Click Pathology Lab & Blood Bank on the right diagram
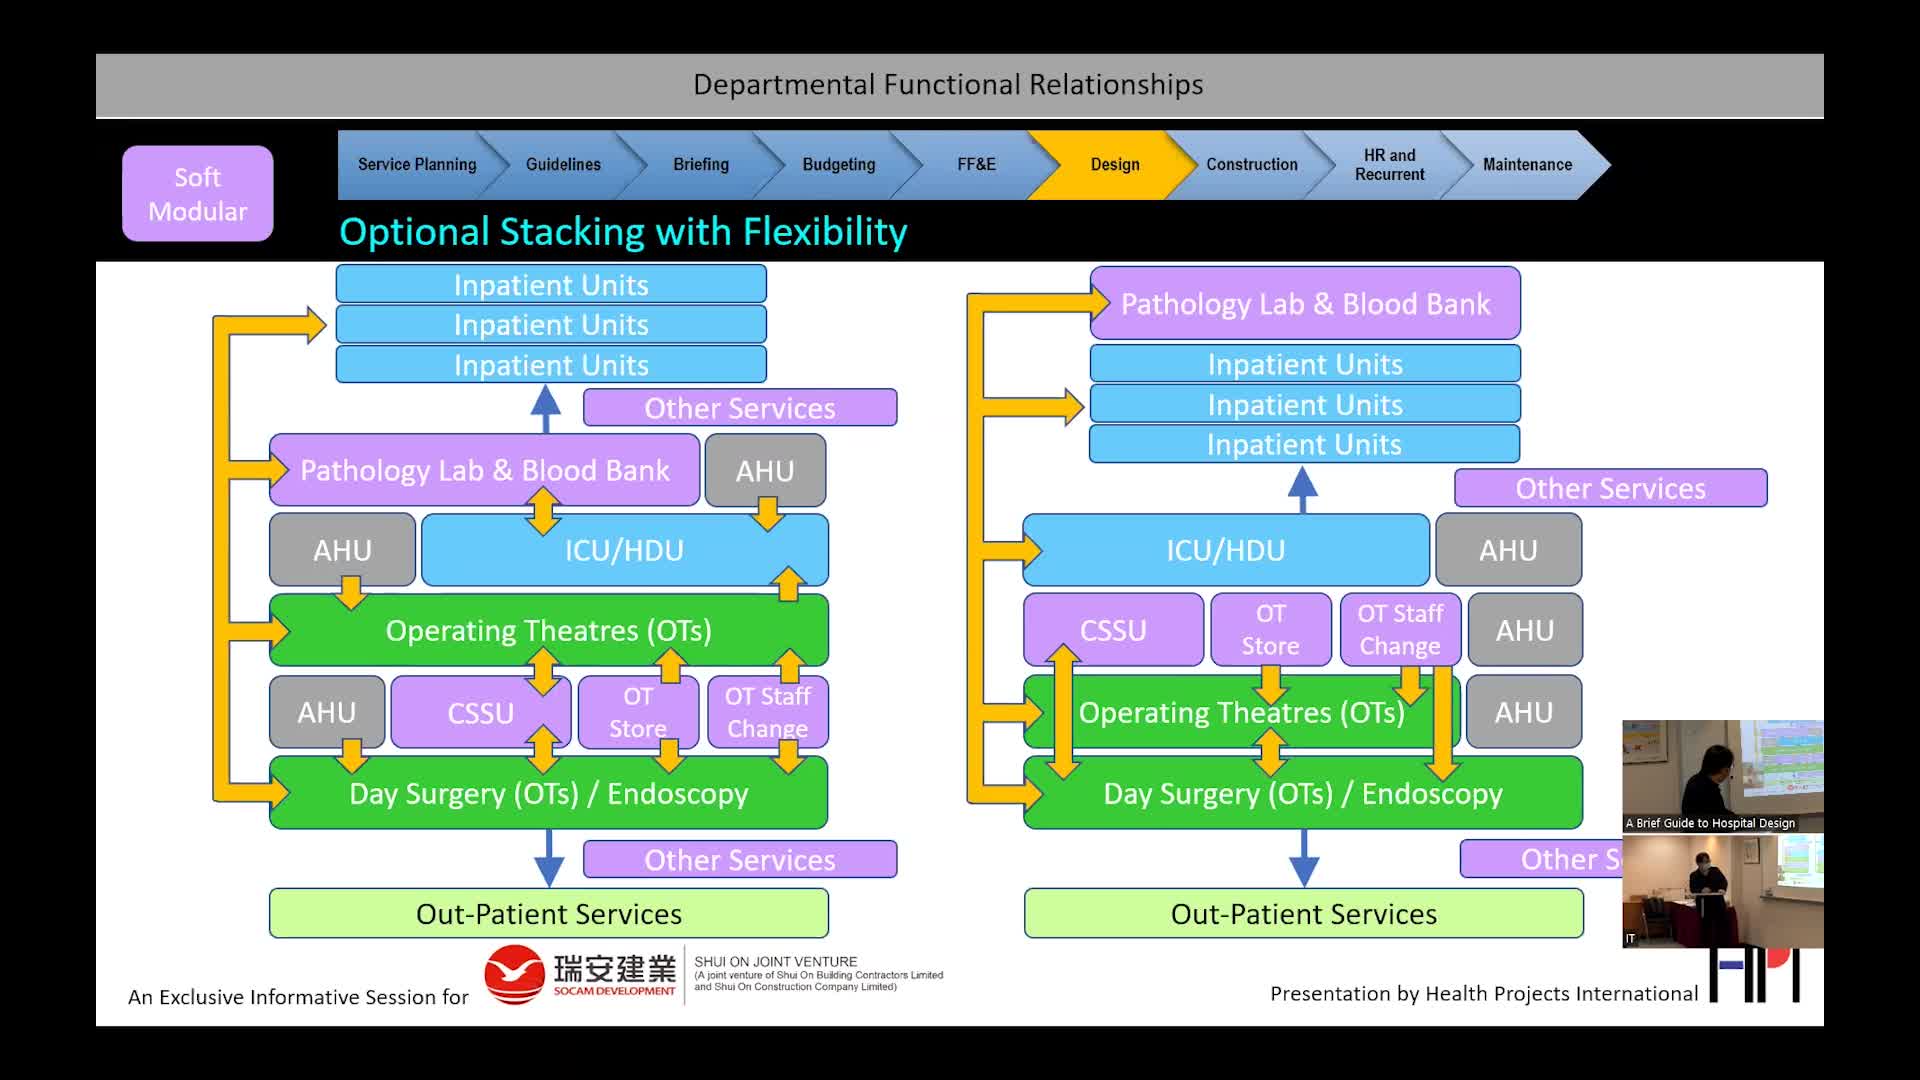 tap(1305, 304)
